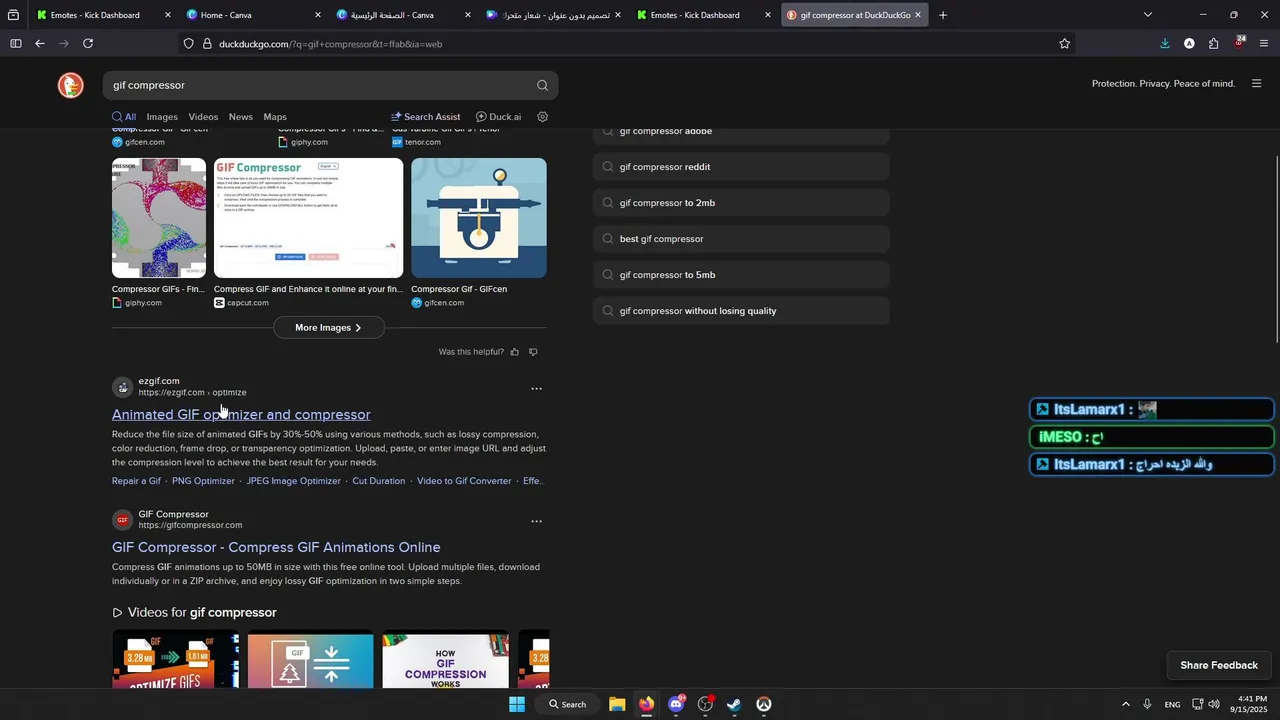Open the capcut.com Compress GIF image thumbnail
The width and height of the screenshot is (1280, 720).
click(308, 218)
